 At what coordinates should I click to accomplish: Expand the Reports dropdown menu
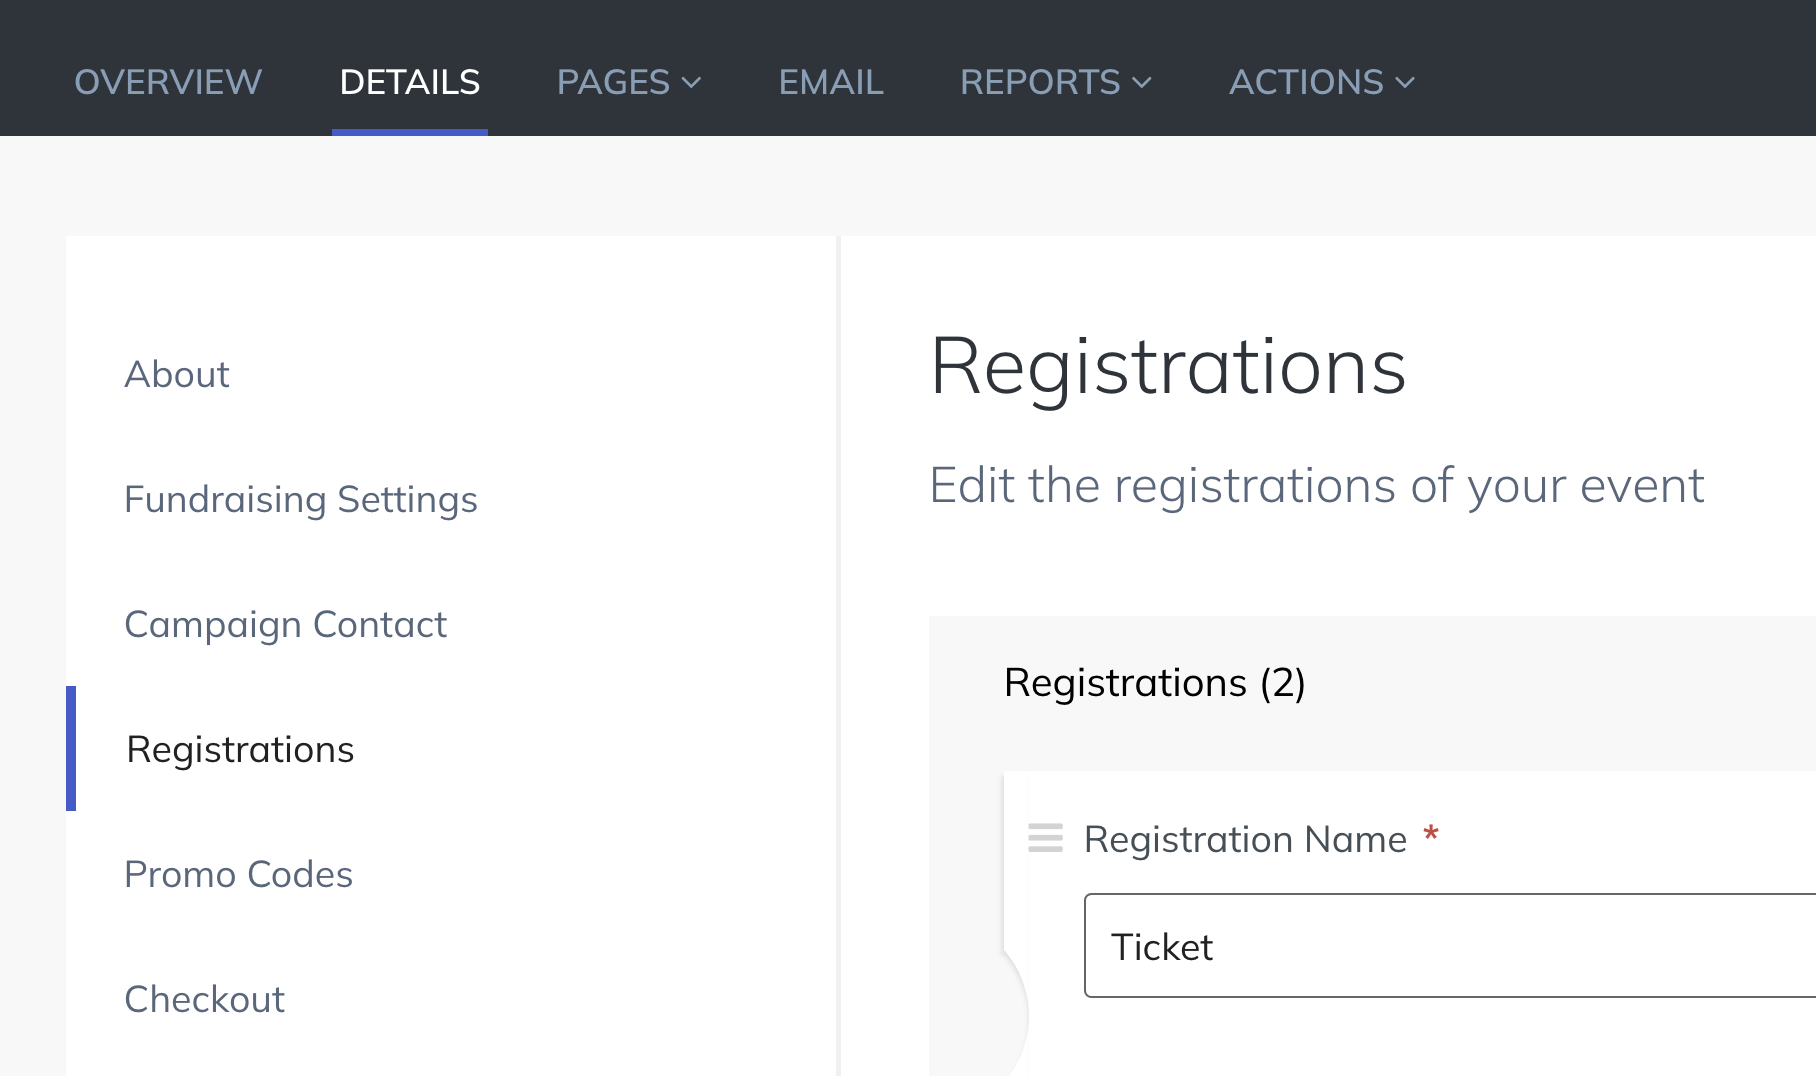[x=1056, y=82]
